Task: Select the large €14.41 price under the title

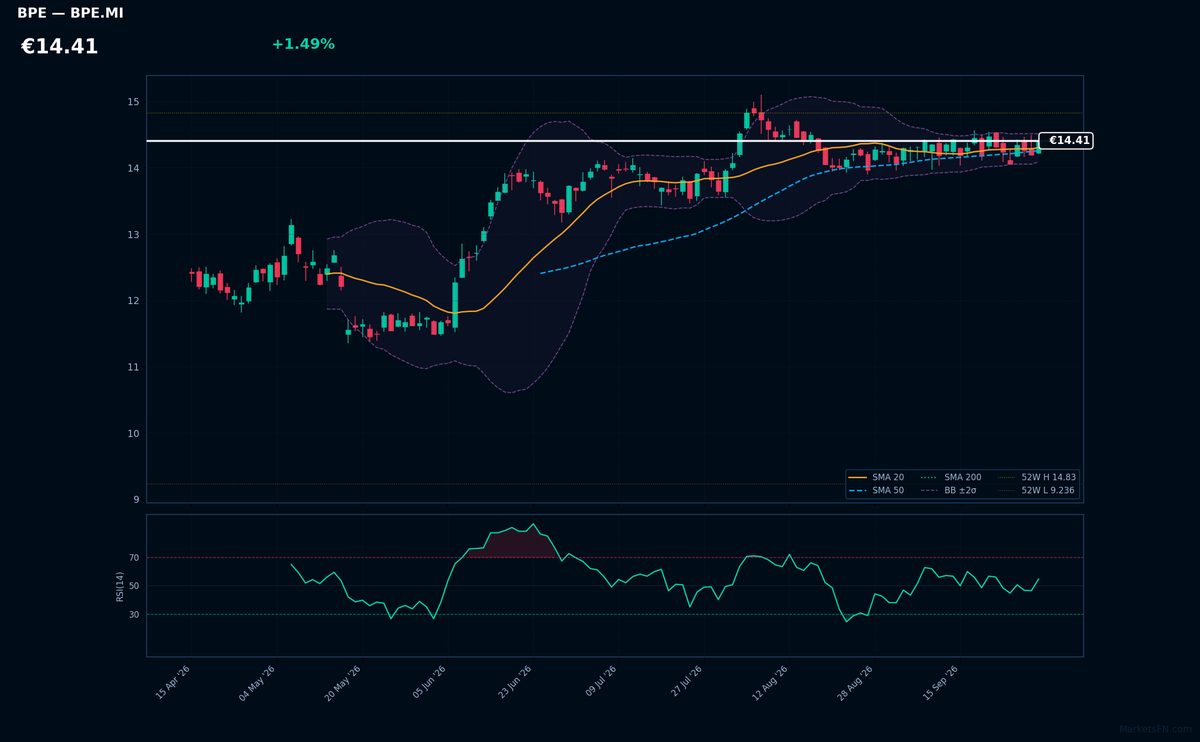Action: [x=59, y=46]
